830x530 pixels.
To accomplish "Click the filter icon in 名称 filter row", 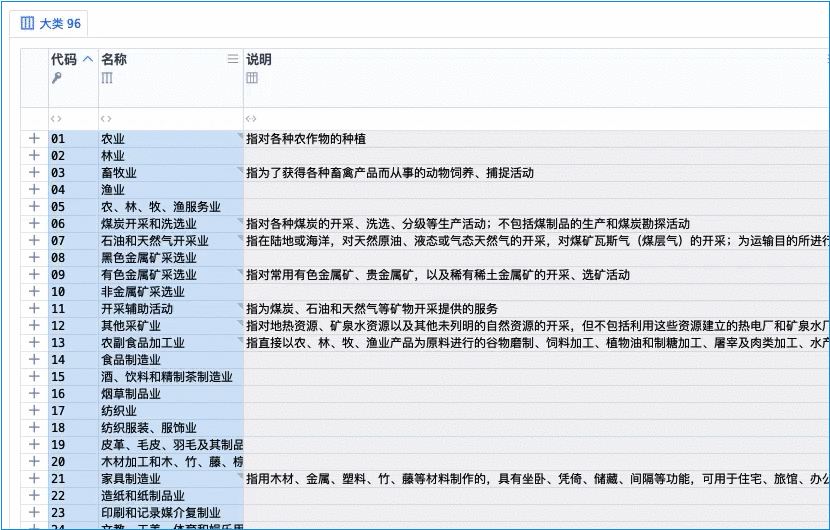I will 106,119.
